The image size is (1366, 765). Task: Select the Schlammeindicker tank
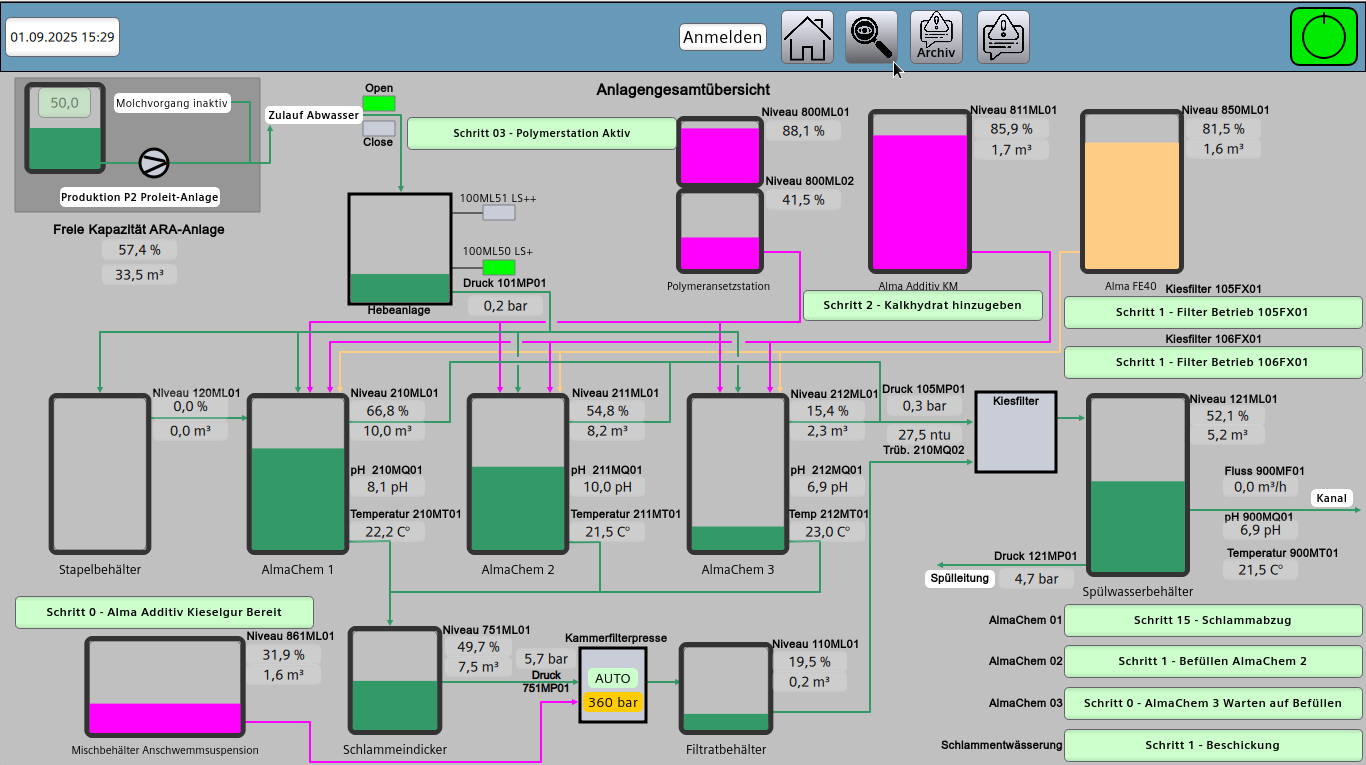[395, 681]
